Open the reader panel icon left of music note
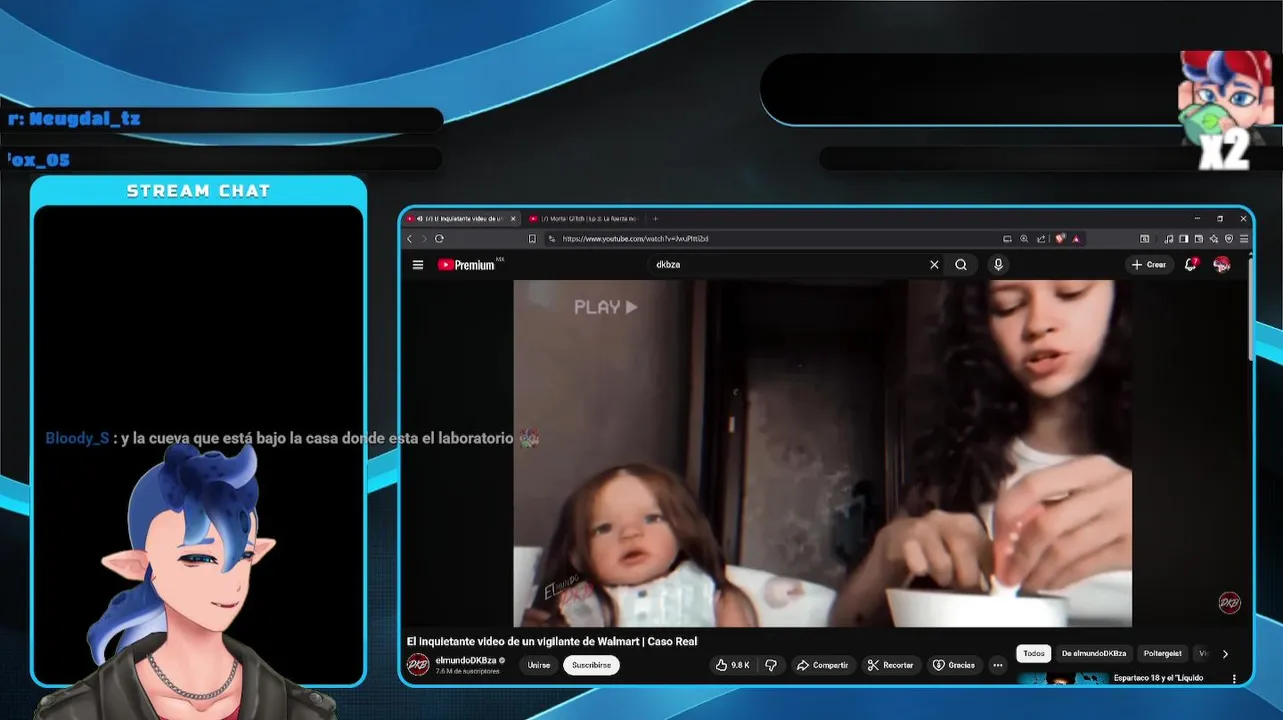Screen dimensions: 1283x720 coord(1145,239)
